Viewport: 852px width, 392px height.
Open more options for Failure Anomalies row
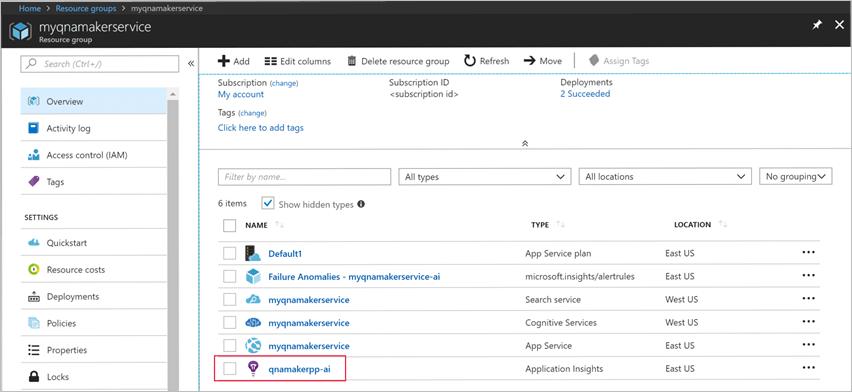[809, 276]
